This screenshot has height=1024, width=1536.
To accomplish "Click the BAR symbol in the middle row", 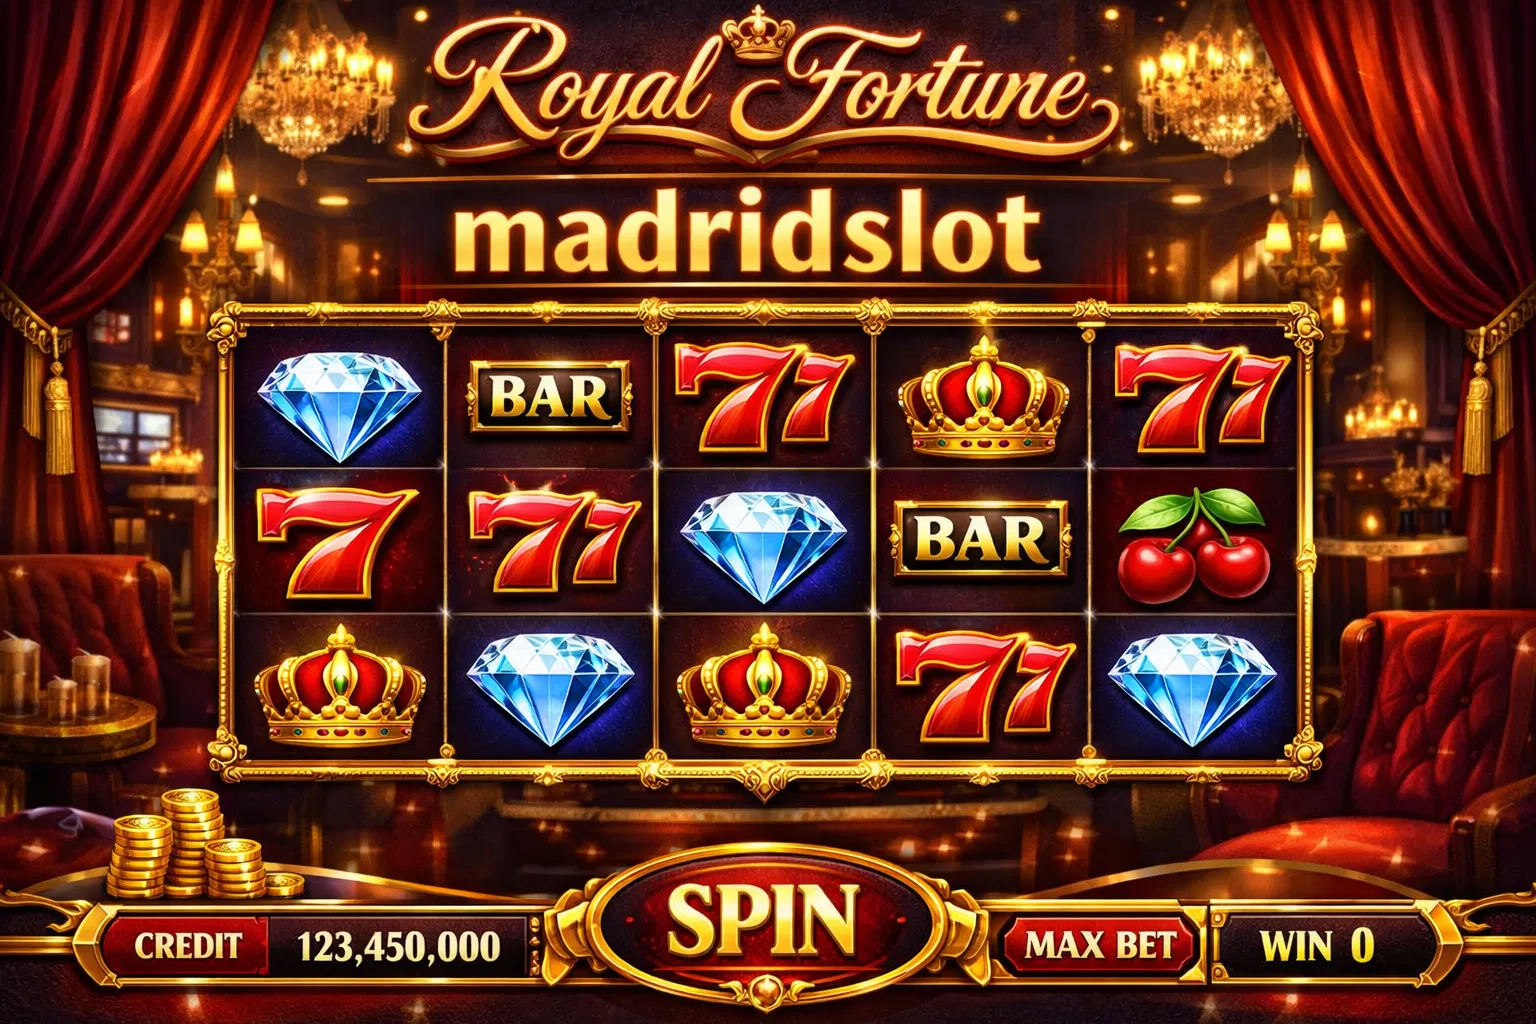I will tap(979, 538).
